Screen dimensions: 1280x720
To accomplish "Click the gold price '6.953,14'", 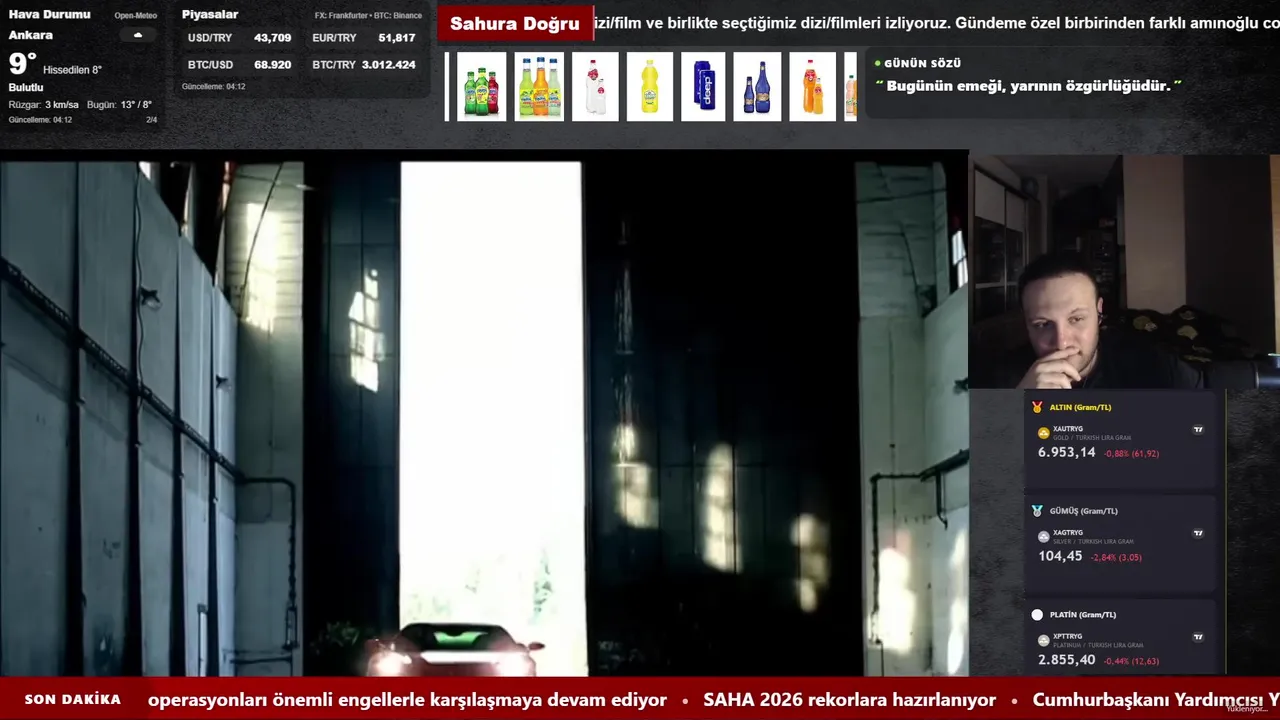I will click(x=1066, y=453).
